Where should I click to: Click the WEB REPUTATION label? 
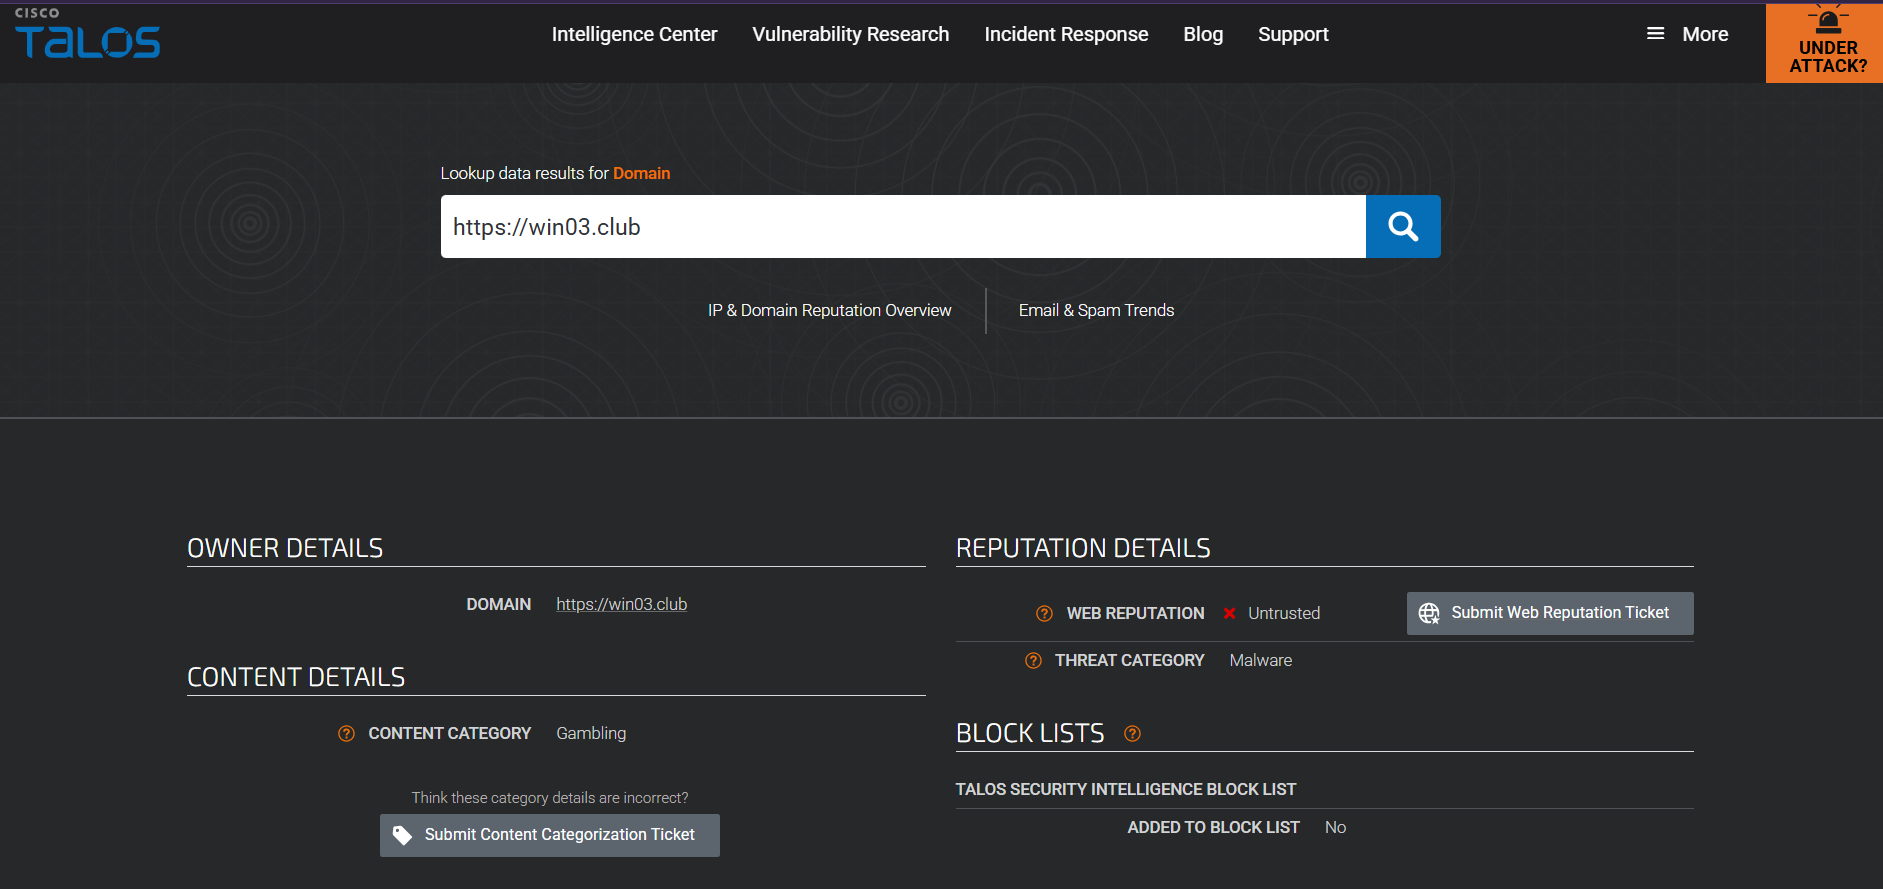coord(1135,614)
